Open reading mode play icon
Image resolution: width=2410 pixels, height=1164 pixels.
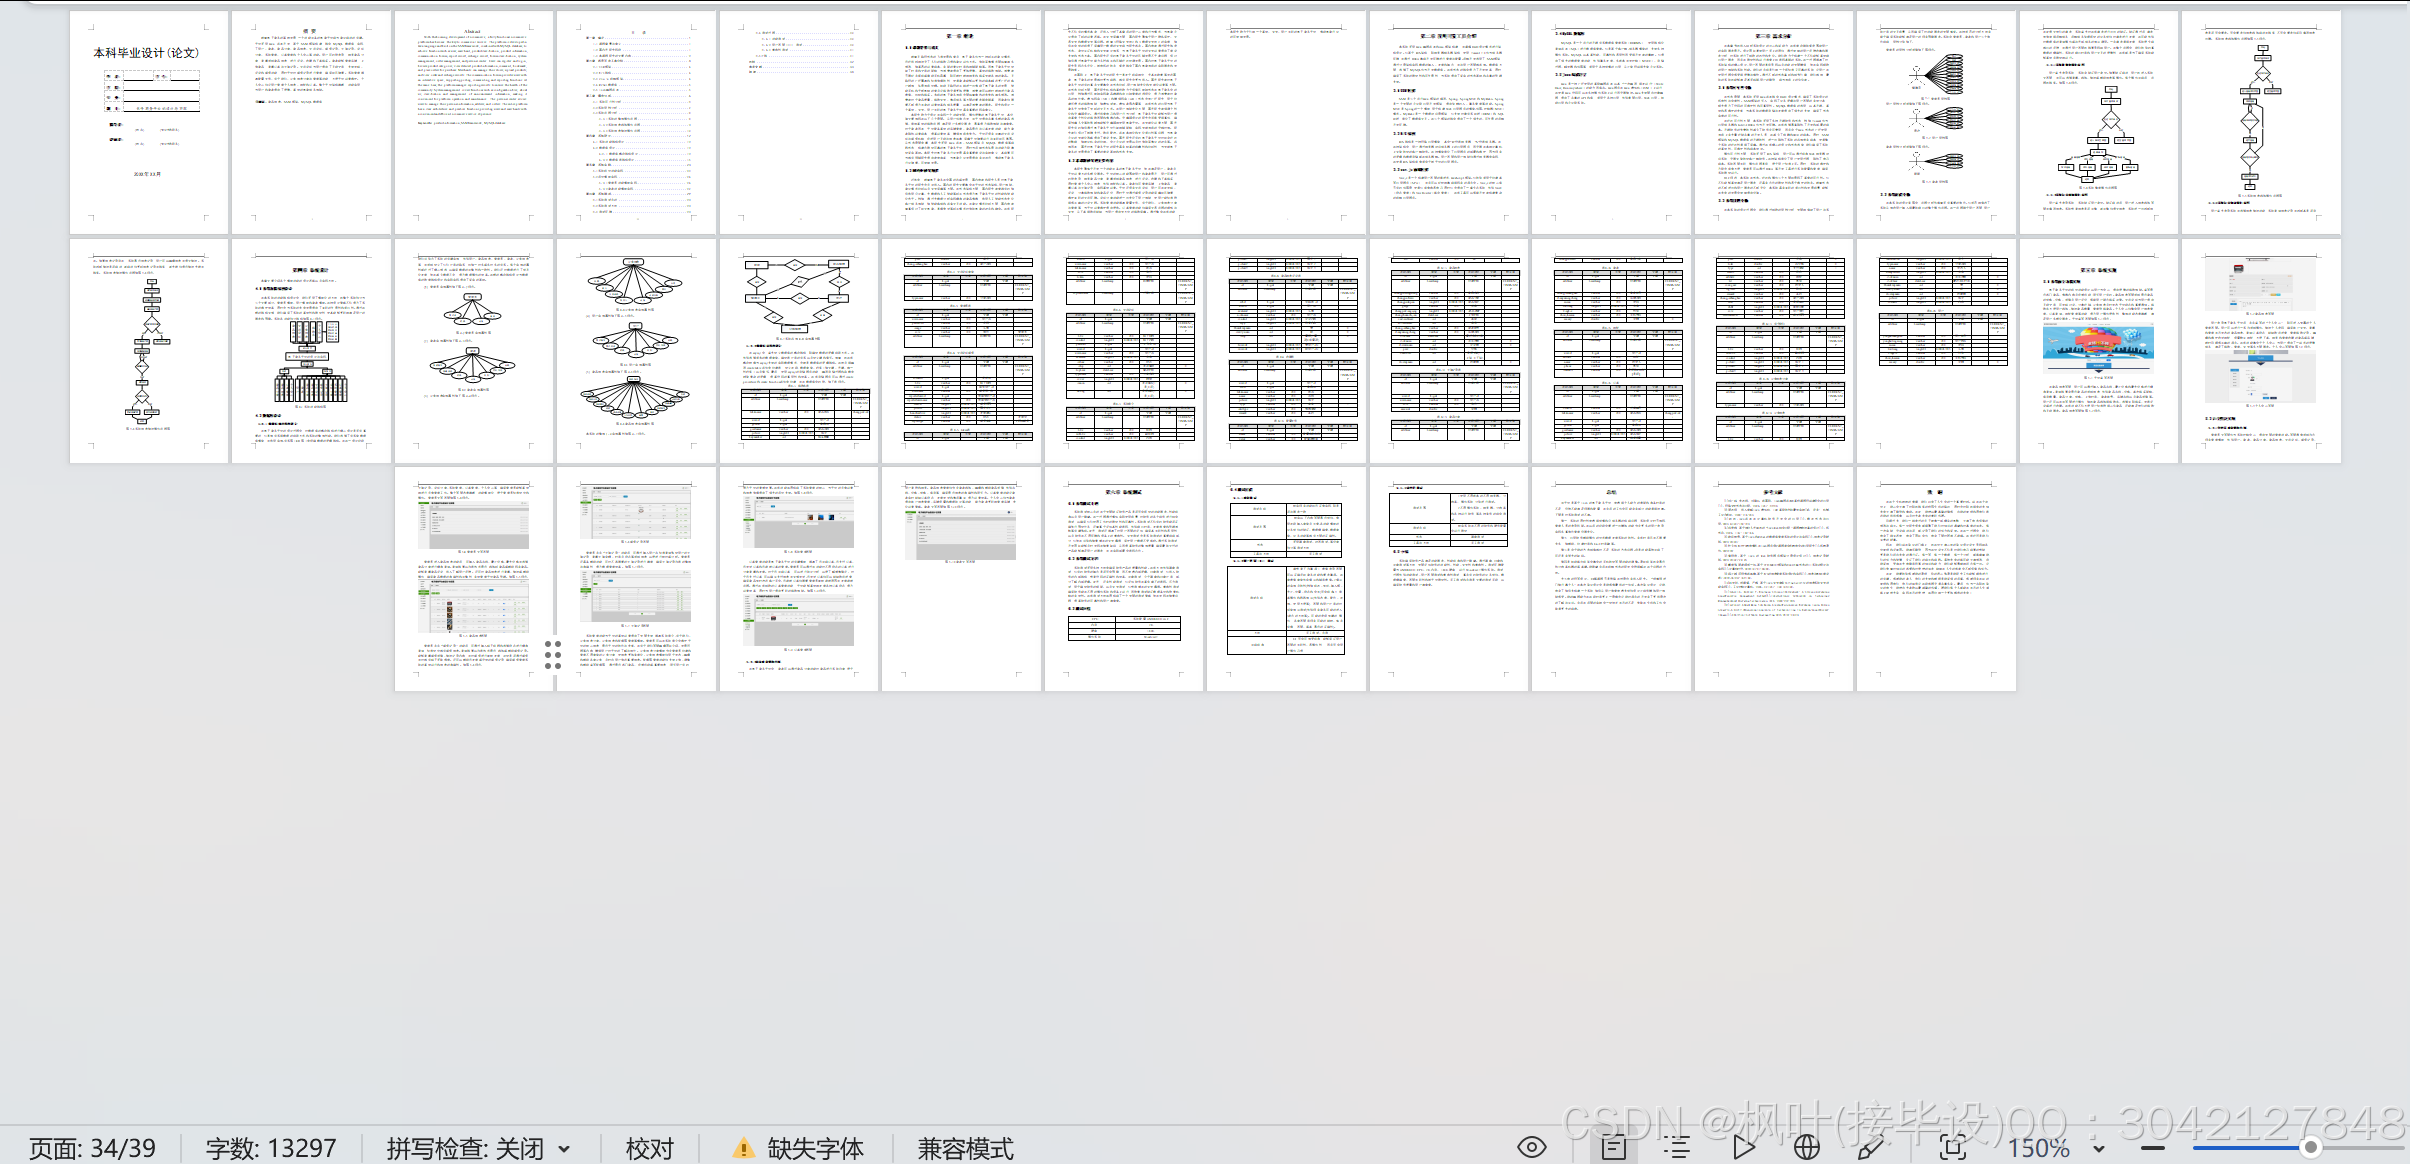[1743, 1147]
